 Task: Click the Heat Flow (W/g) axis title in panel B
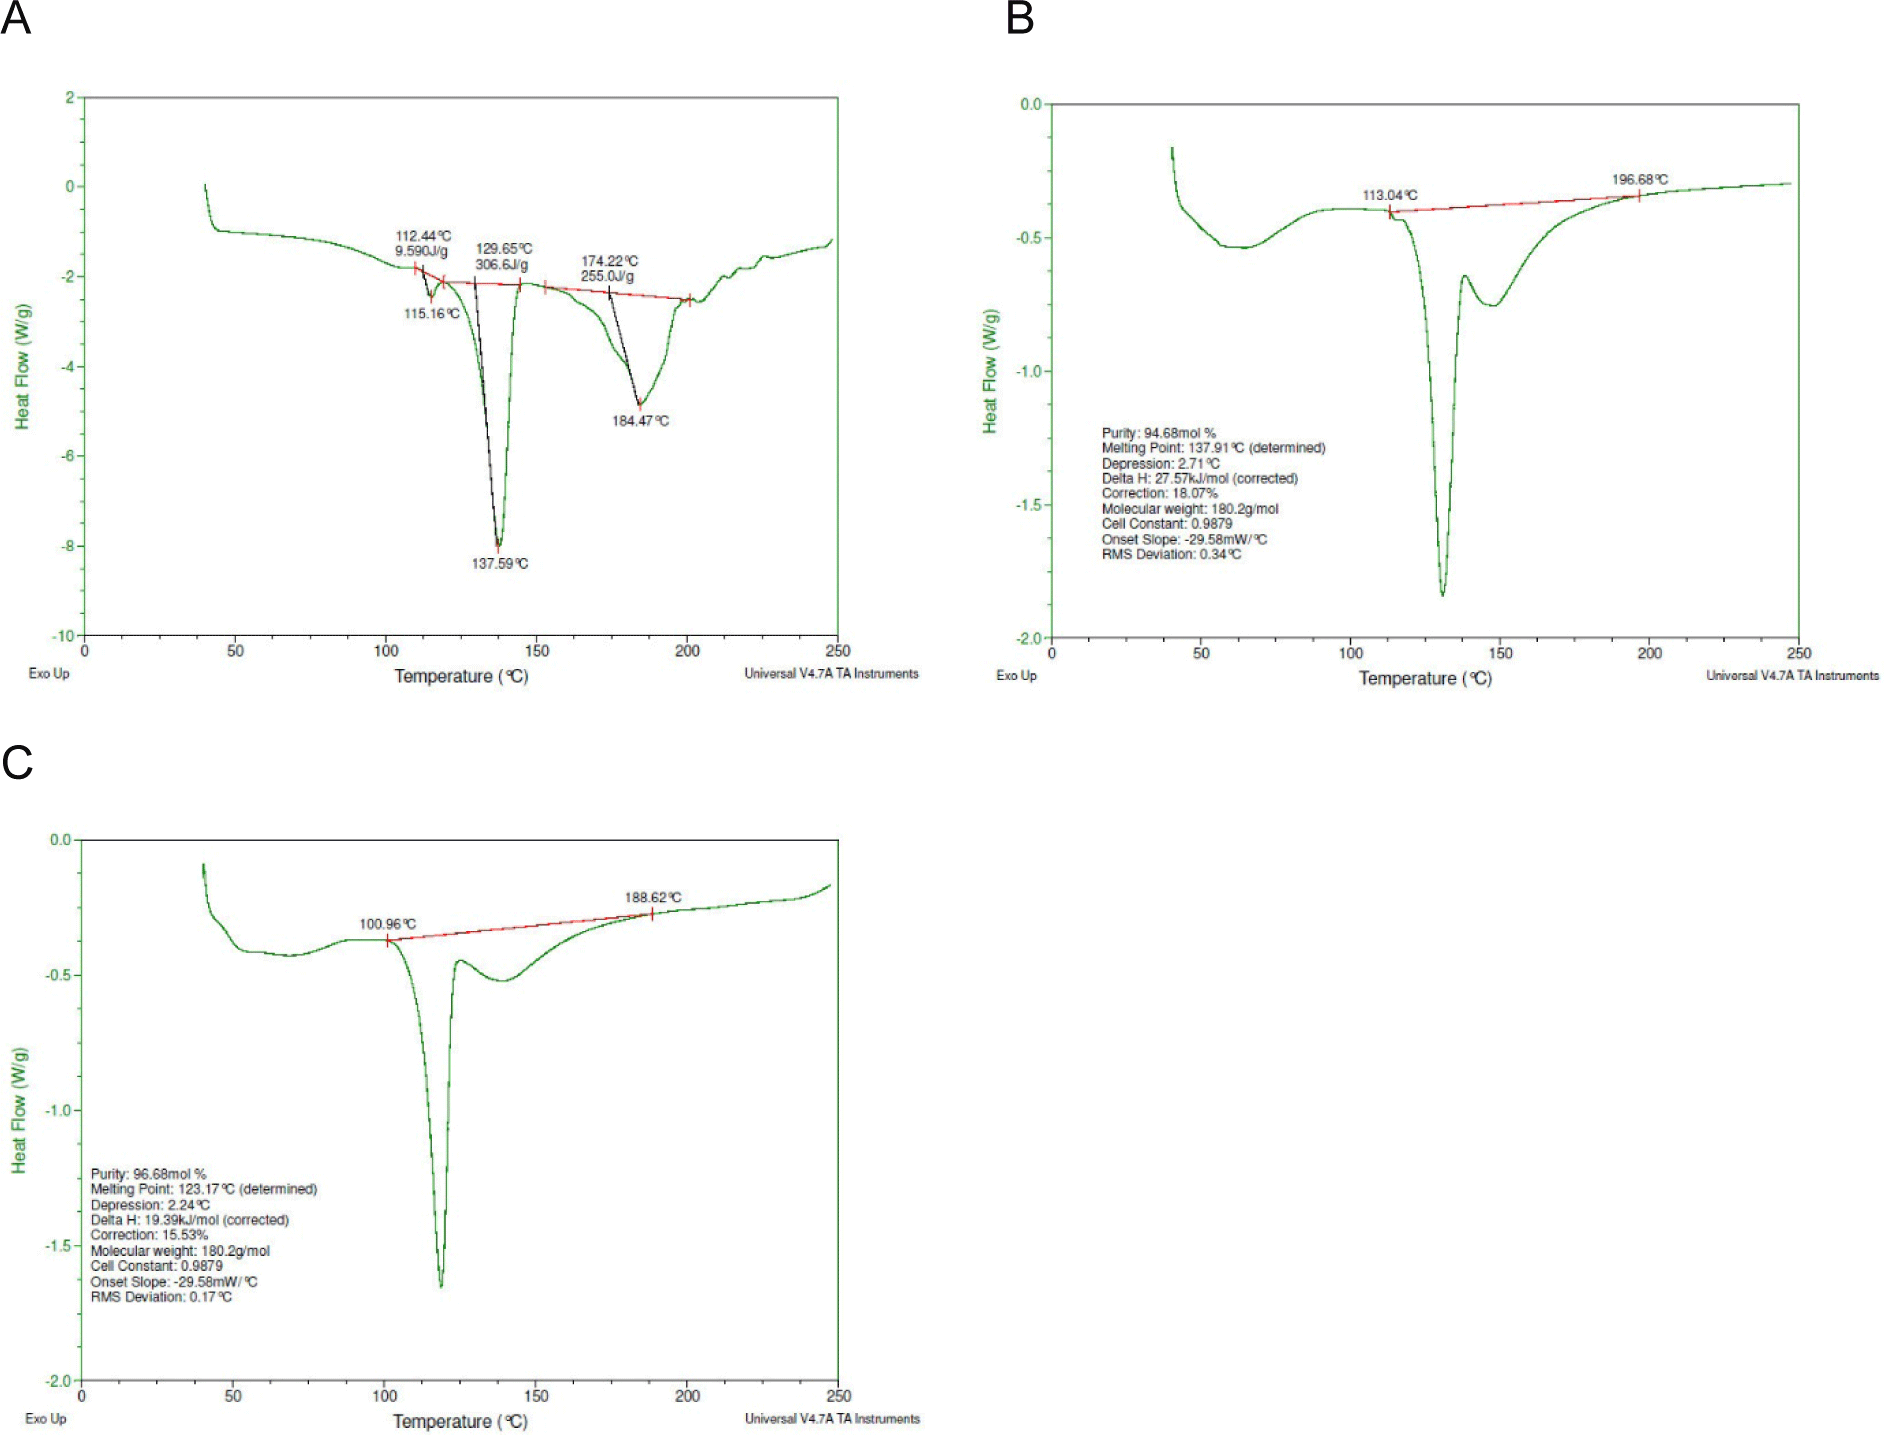990,371
